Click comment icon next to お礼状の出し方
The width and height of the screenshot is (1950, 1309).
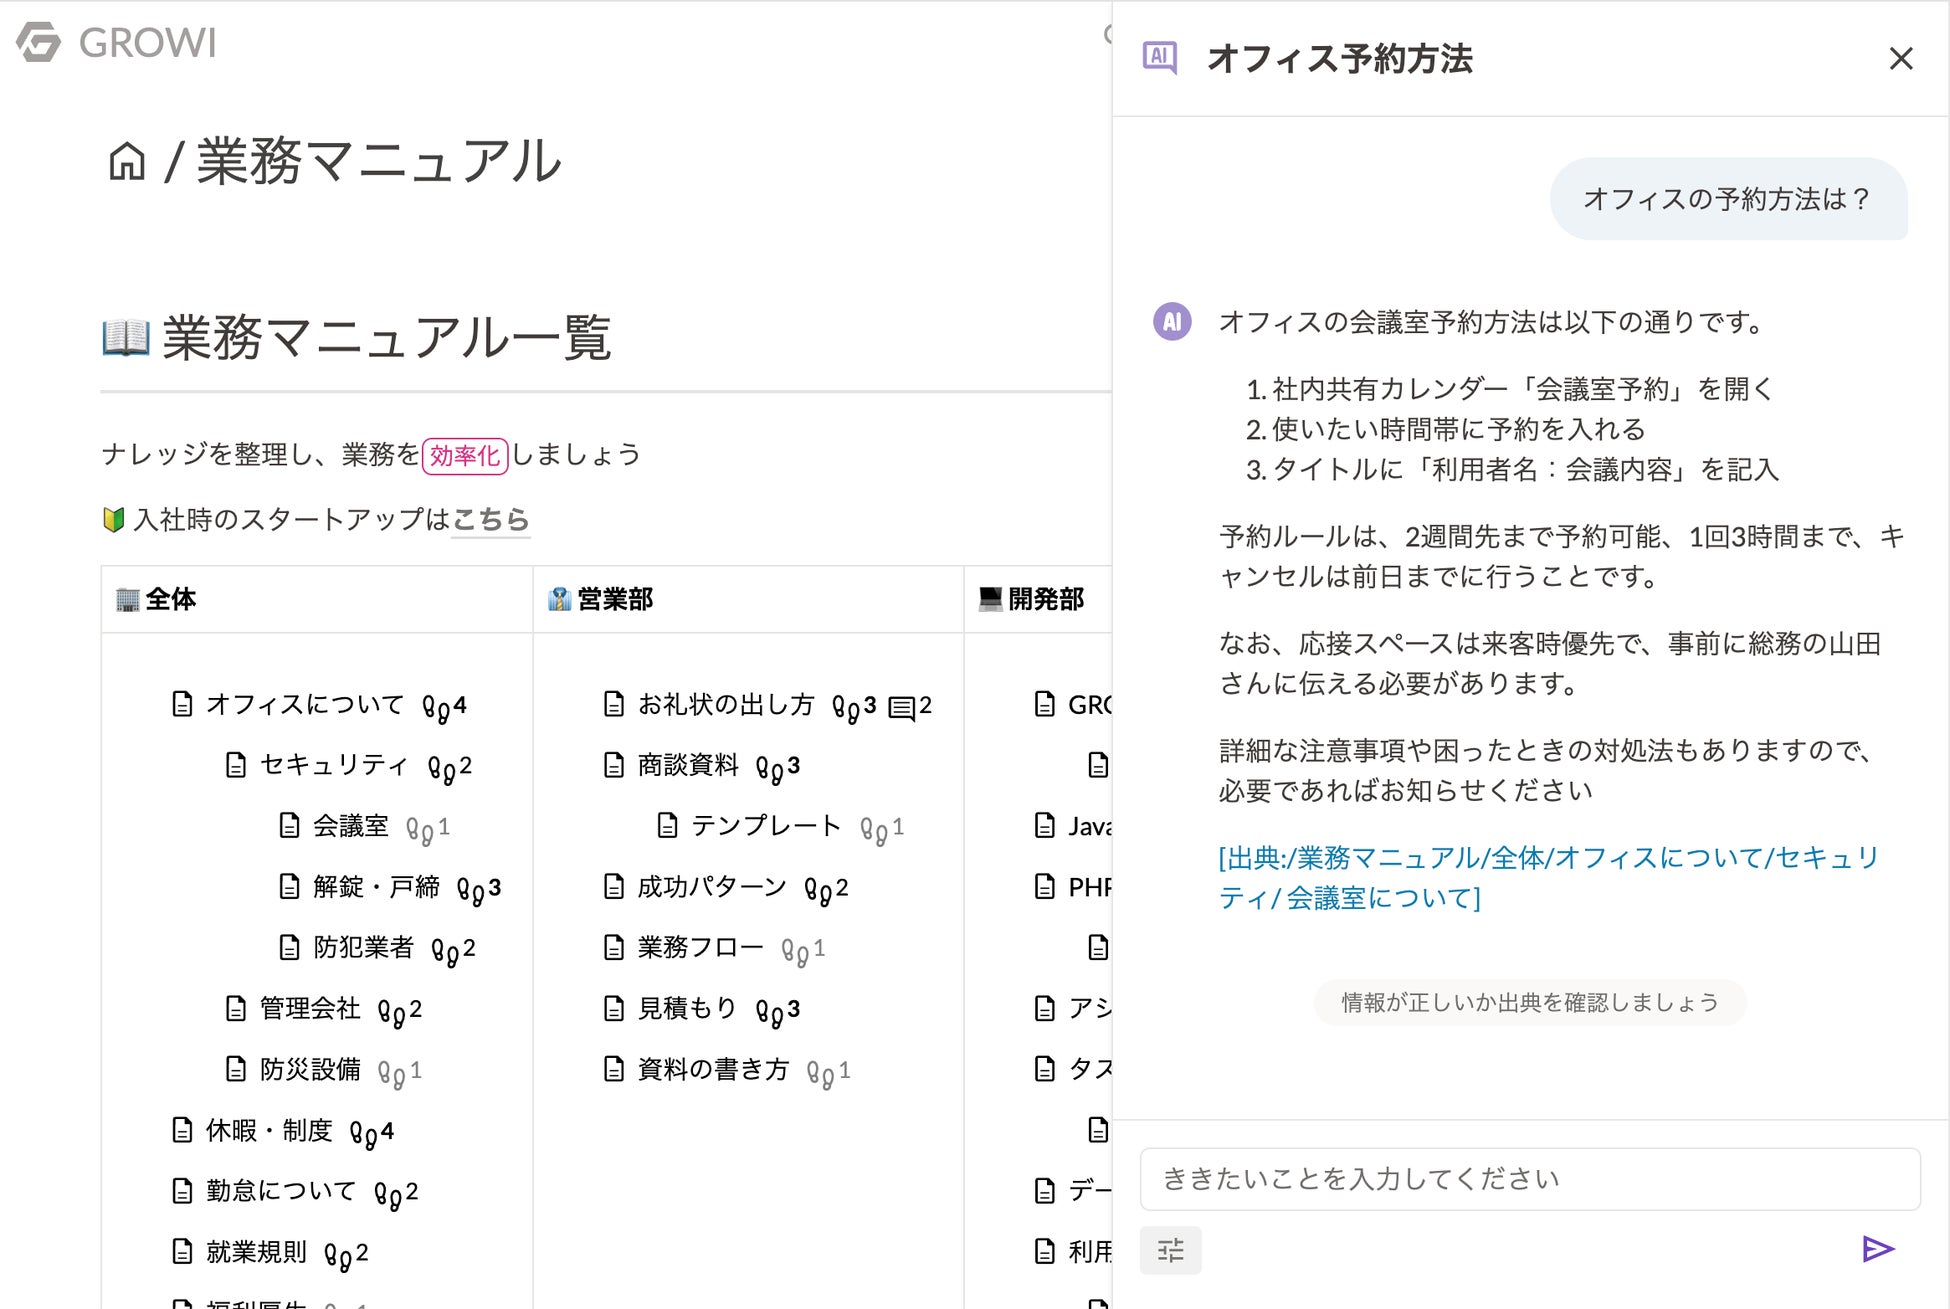901,708
